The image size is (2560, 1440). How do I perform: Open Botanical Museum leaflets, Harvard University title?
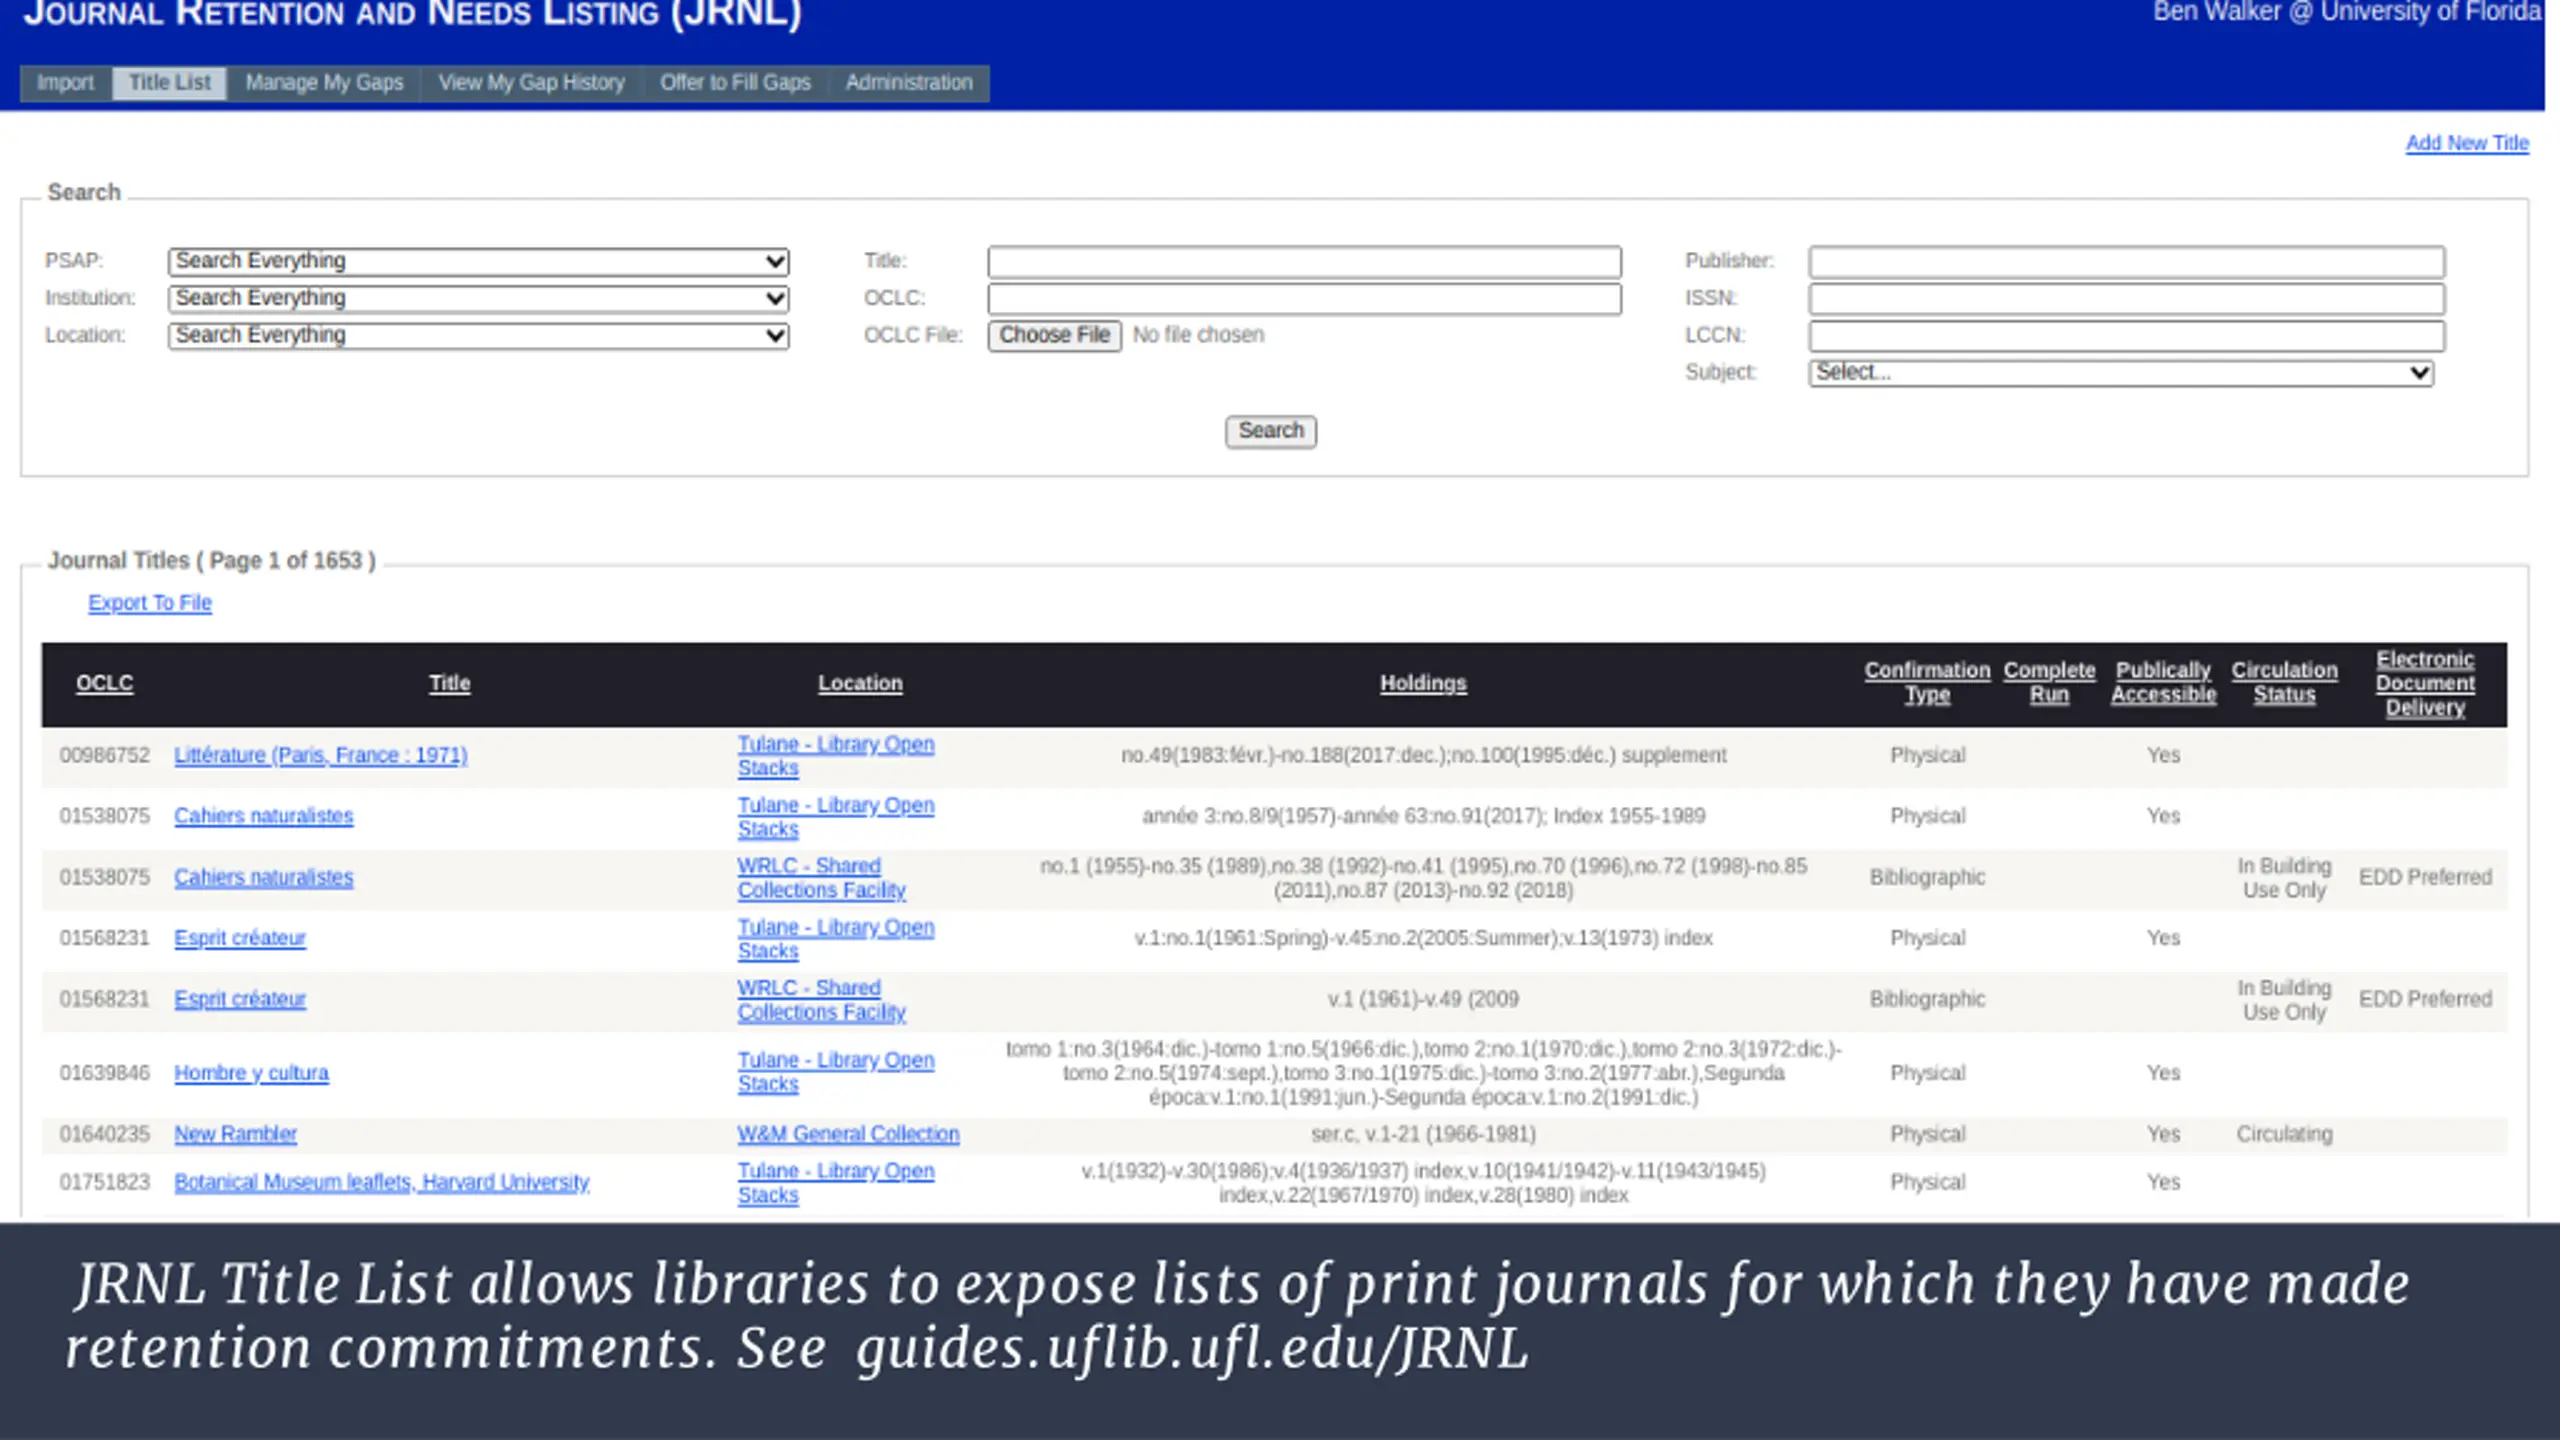(381, 1182)
